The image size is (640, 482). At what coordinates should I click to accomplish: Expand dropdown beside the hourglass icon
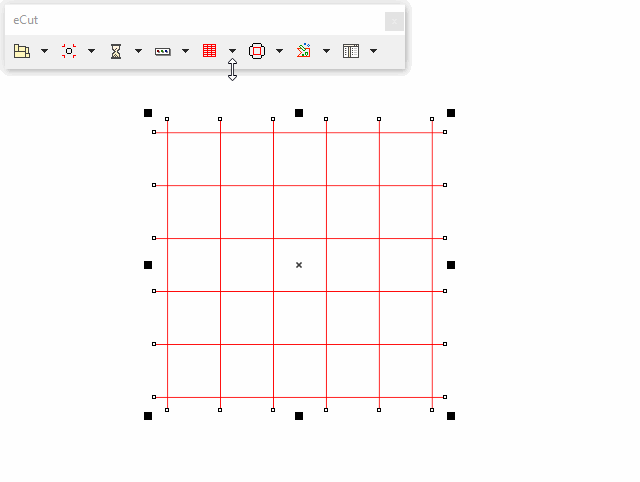pyautogui.click(x=138, y=51)
